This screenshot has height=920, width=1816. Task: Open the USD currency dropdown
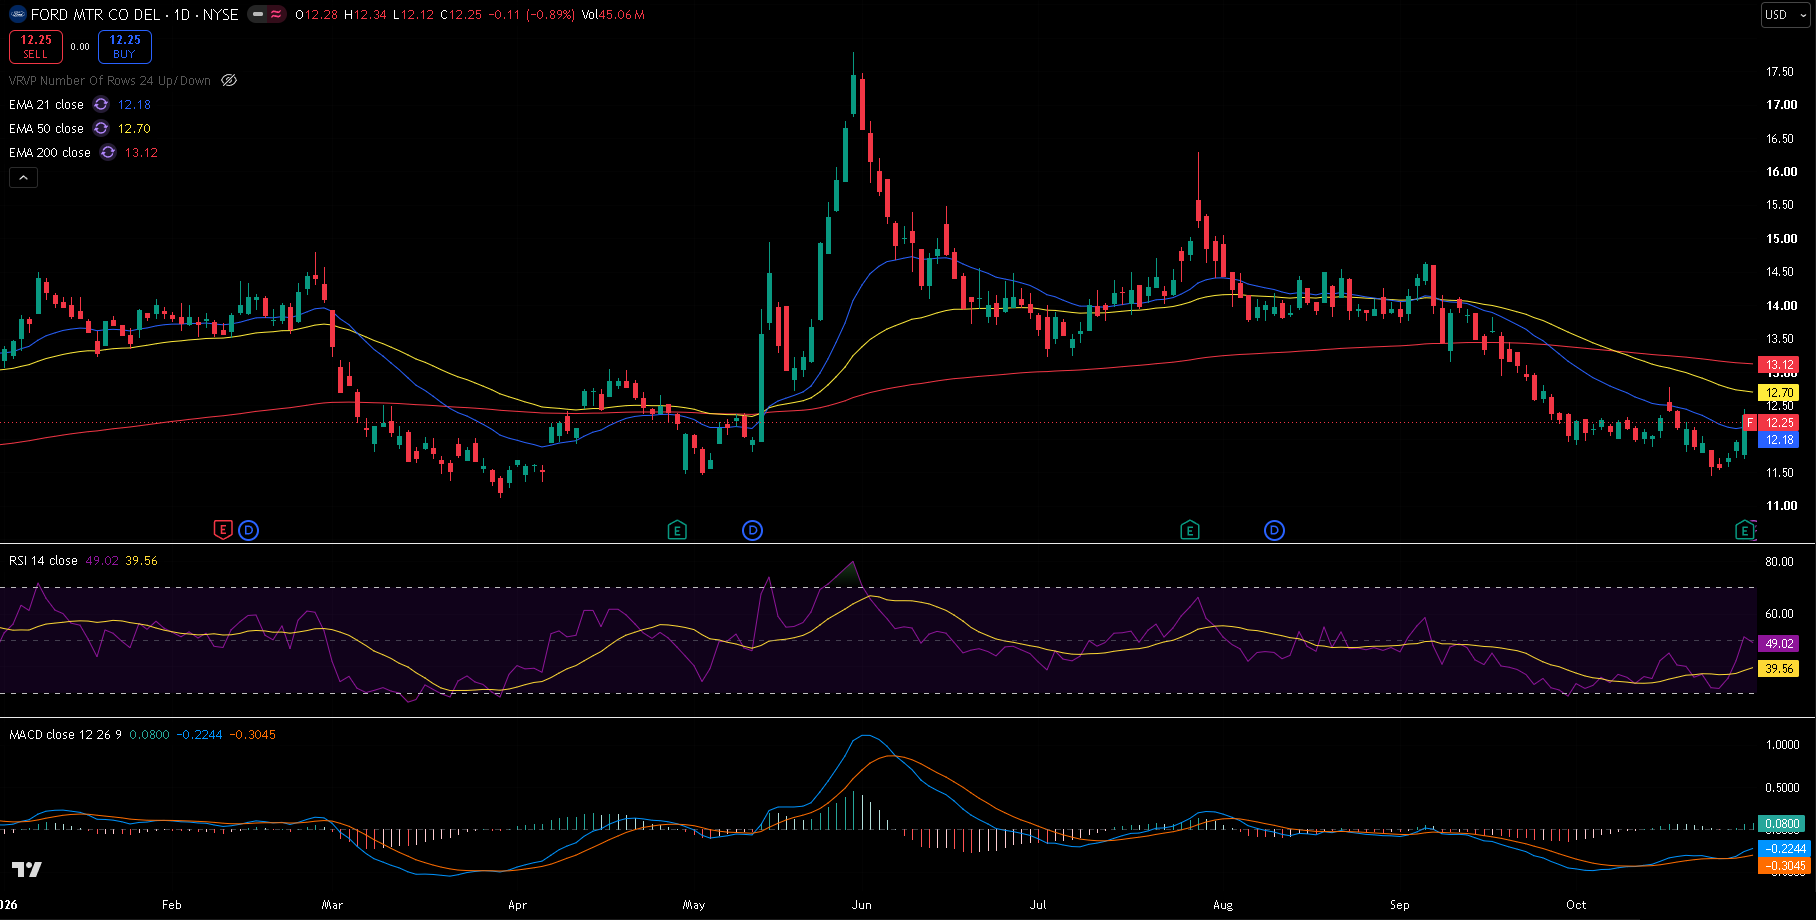click(x=1785, y=15)
